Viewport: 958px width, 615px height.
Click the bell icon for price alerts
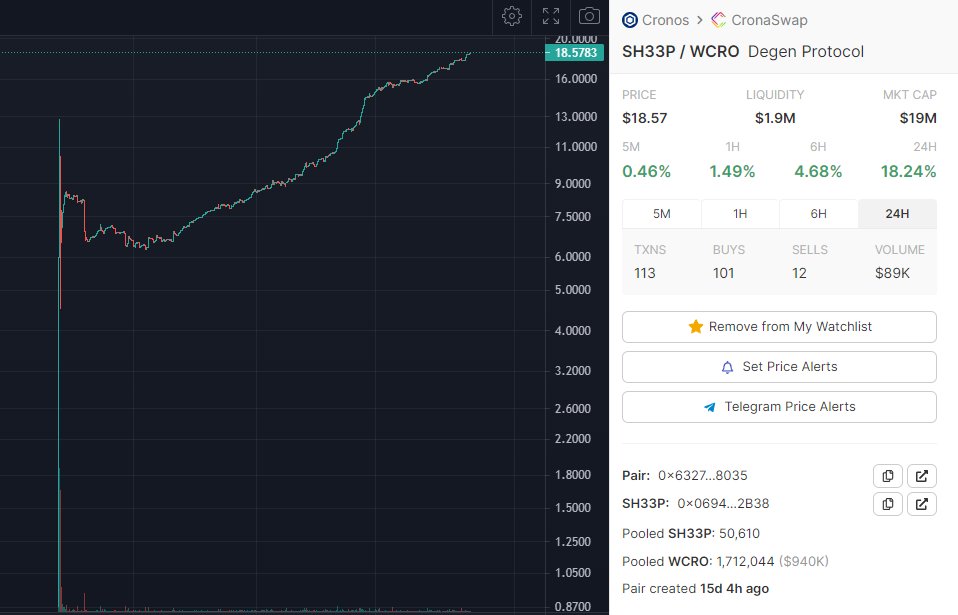pos(727,367)
